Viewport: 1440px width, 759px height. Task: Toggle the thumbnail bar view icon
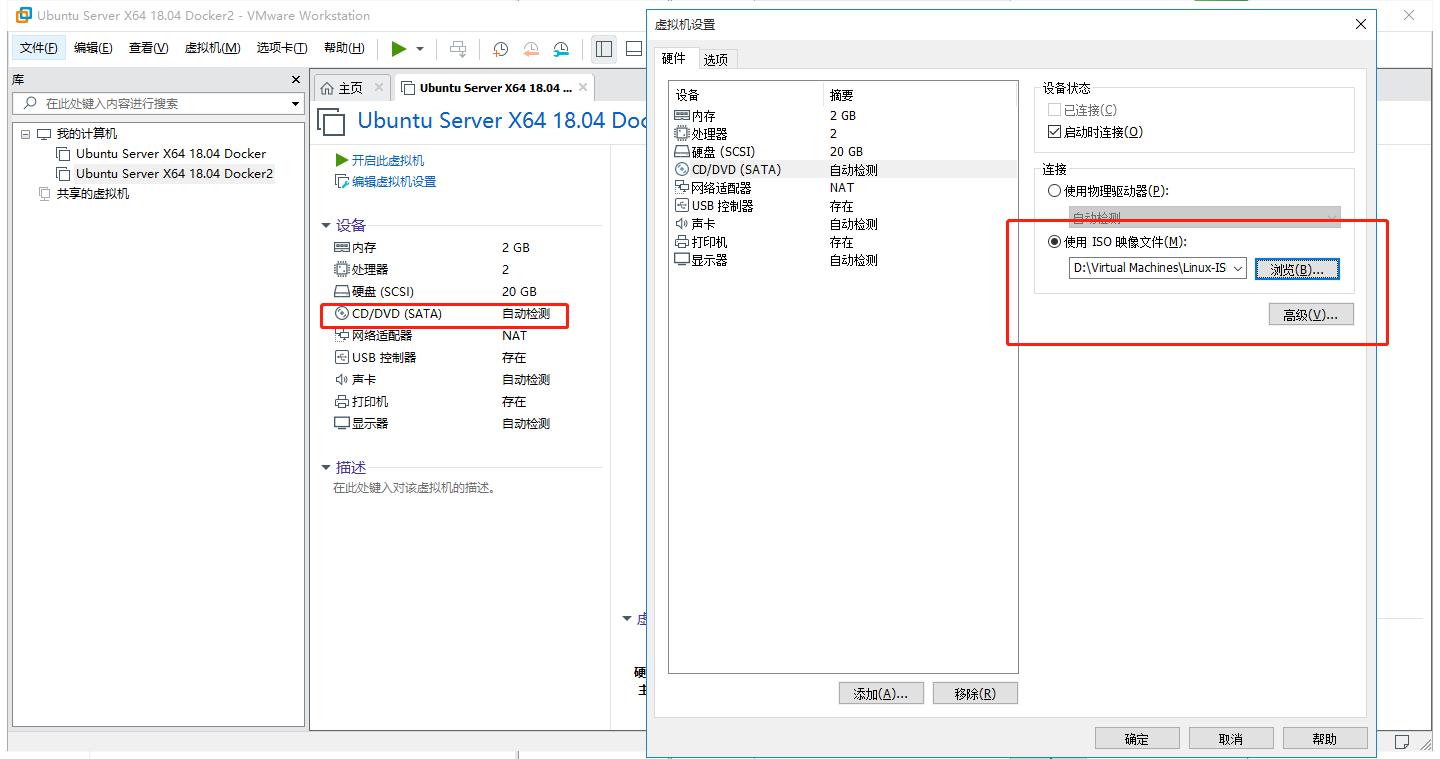[634, 49]
